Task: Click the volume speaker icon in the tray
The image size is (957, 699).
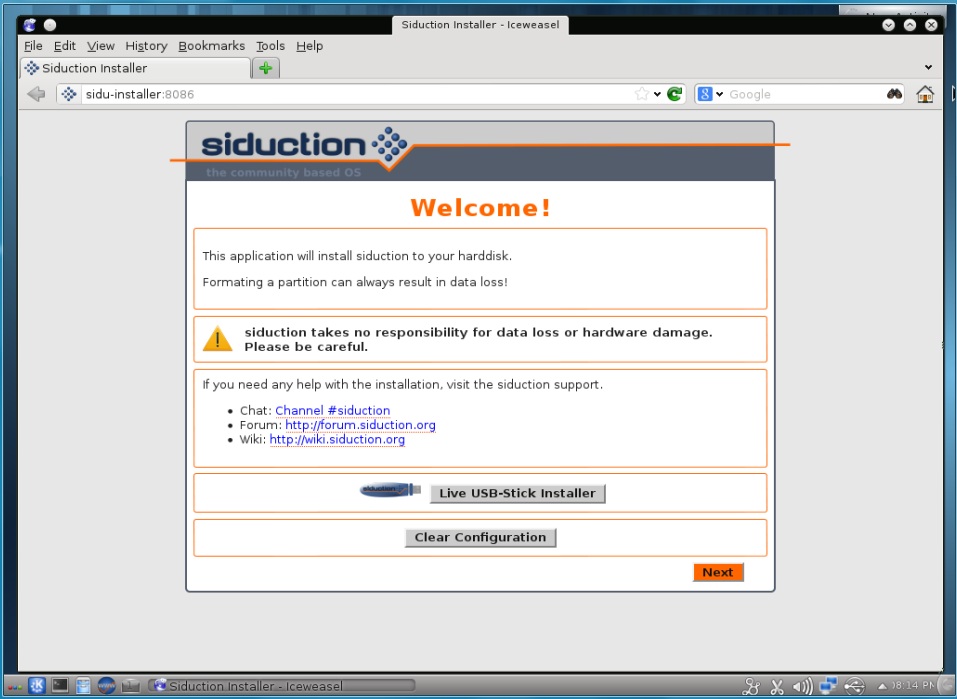Action: click(x=802, y=686)
